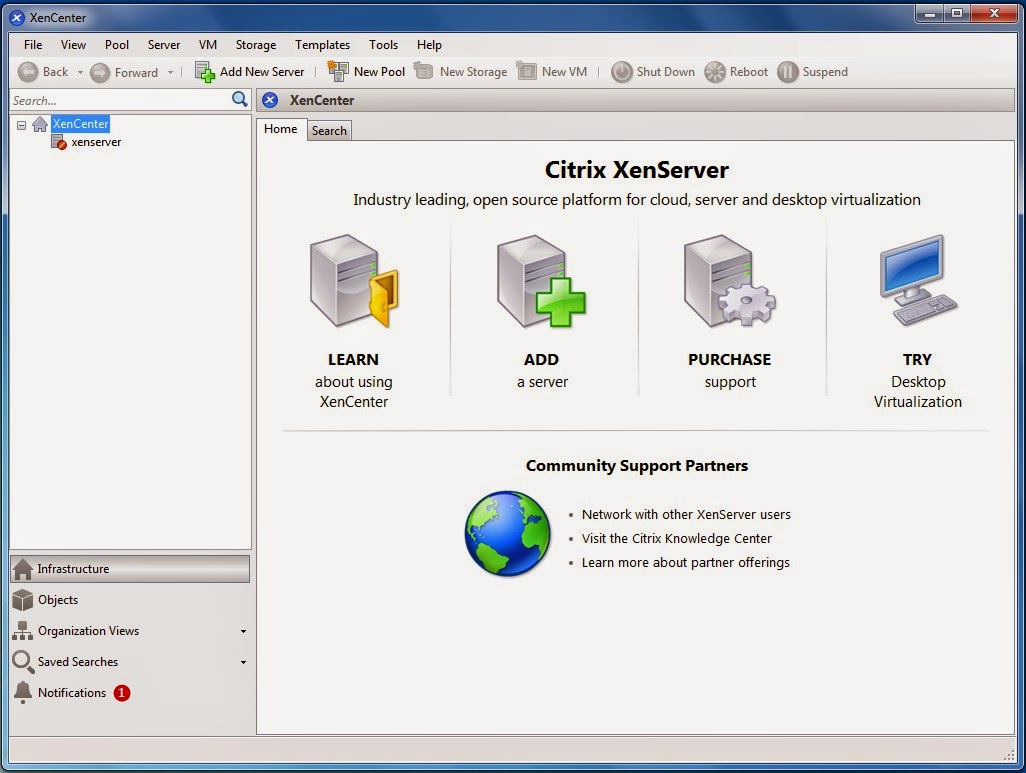The height and width of the screenshot is (773, 1026).
Task: Open the Forward history dropdown arrow
Action: click(170, 73)
